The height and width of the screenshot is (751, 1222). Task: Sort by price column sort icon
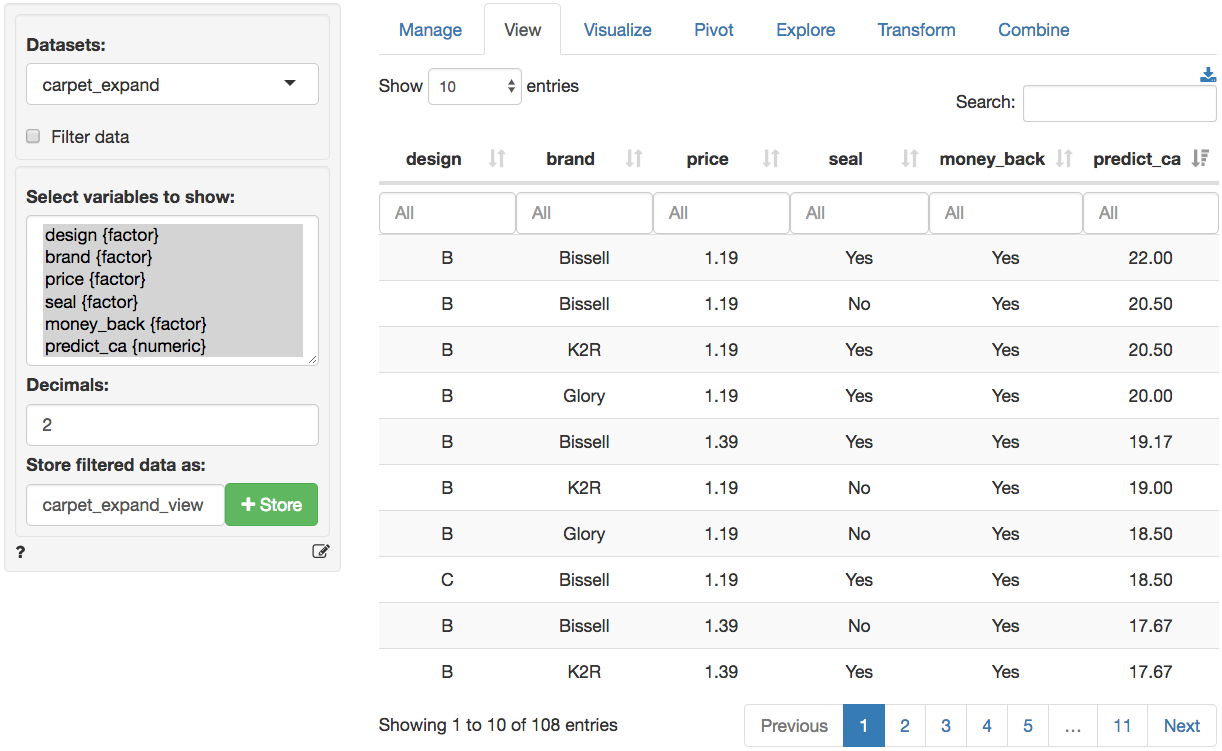click(x=770, y=159)
